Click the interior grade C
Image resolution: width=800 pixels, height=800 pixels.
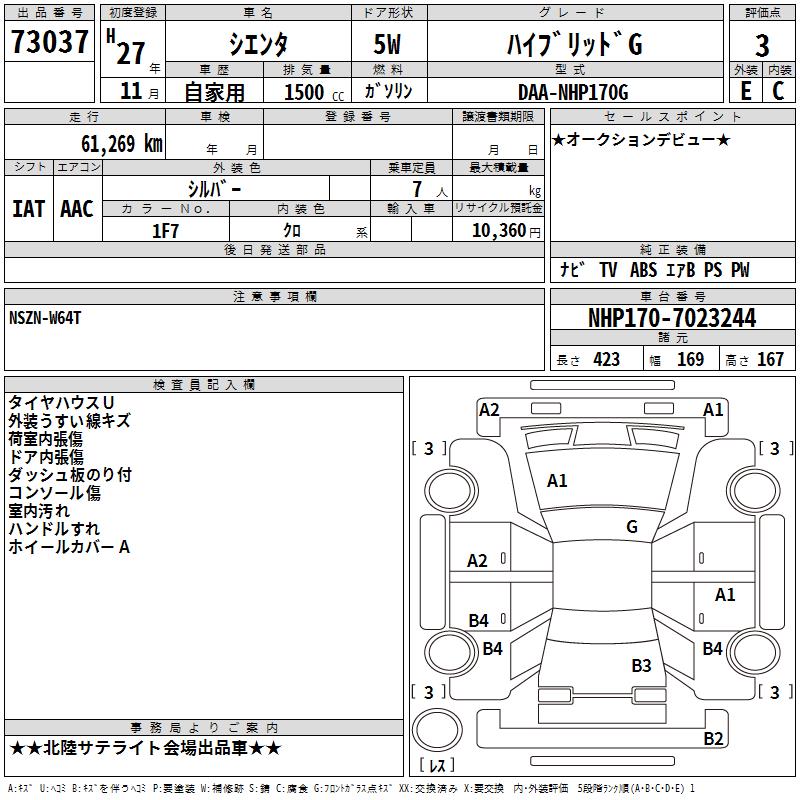778,91
